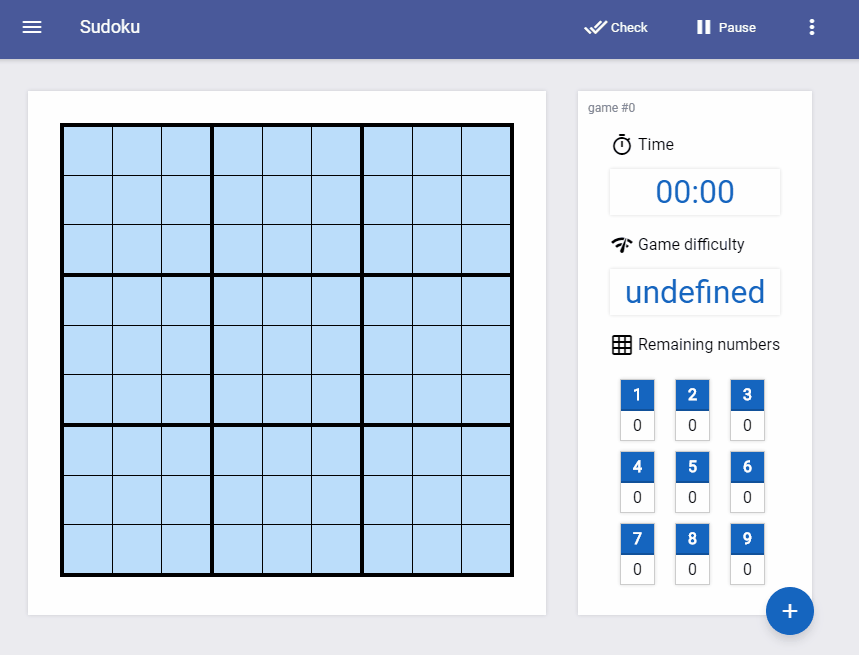This screenshot has height=655, width=859.
Task: Choose the number 7 tile
Action: (637, 539)
